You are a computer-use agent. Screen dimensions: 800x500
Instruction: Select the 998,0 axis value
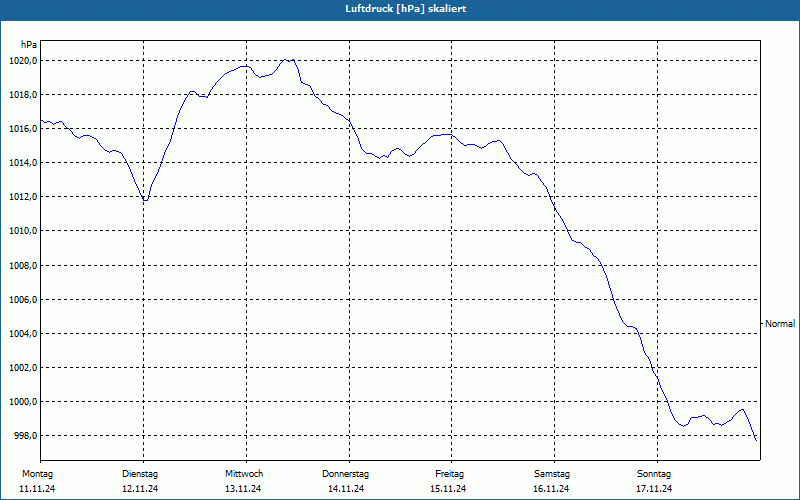click(25, 436)
